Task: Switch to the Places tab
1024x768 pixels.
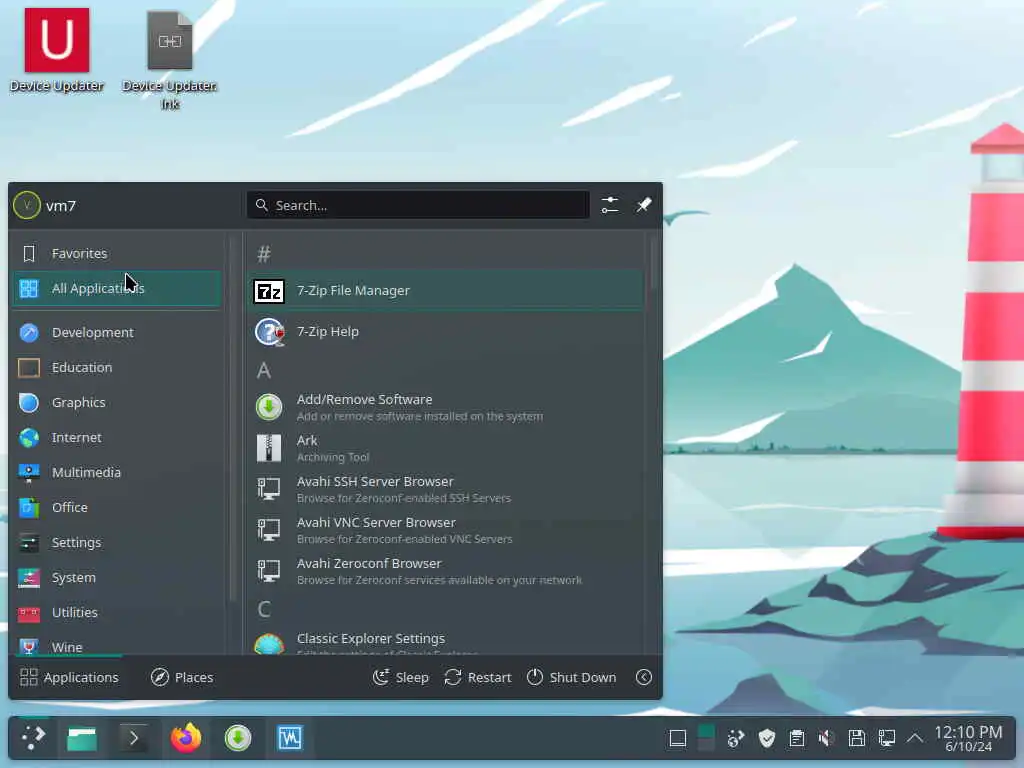Action: 182,677
